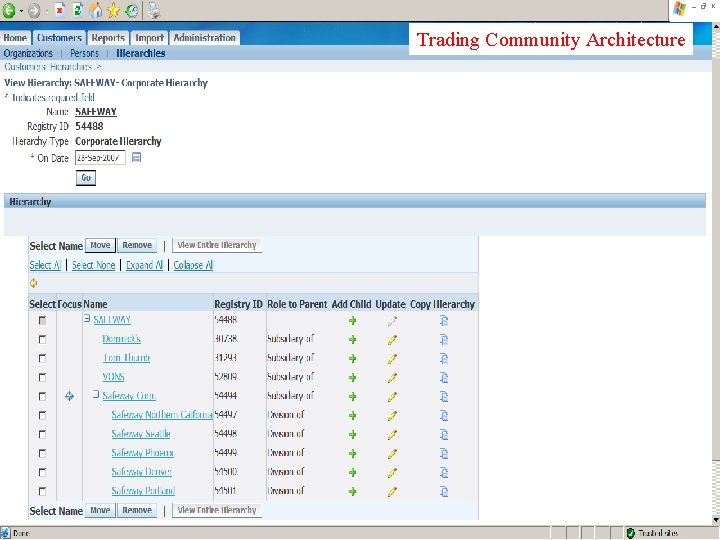Tick checkbox for Tom Thumb row
Viewport: 720px width, 540px height.
[42, 358]
